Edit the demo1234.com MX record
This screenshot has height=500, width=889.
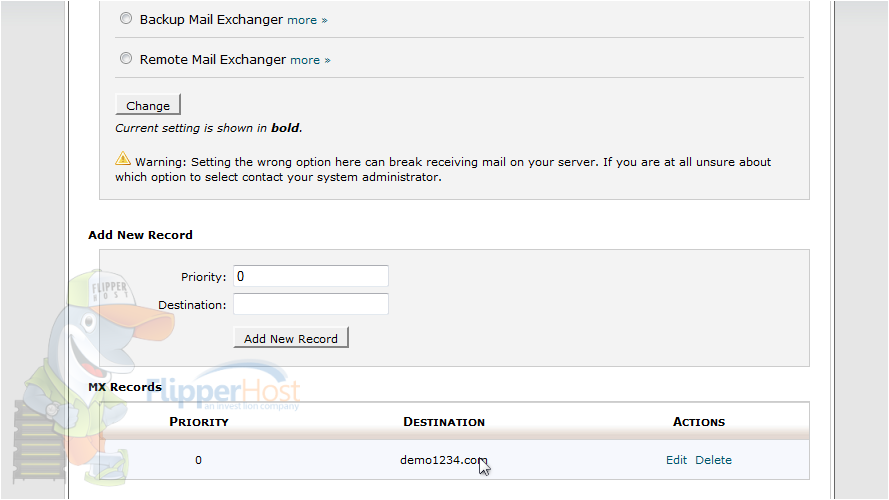click(x=676, y=460)
